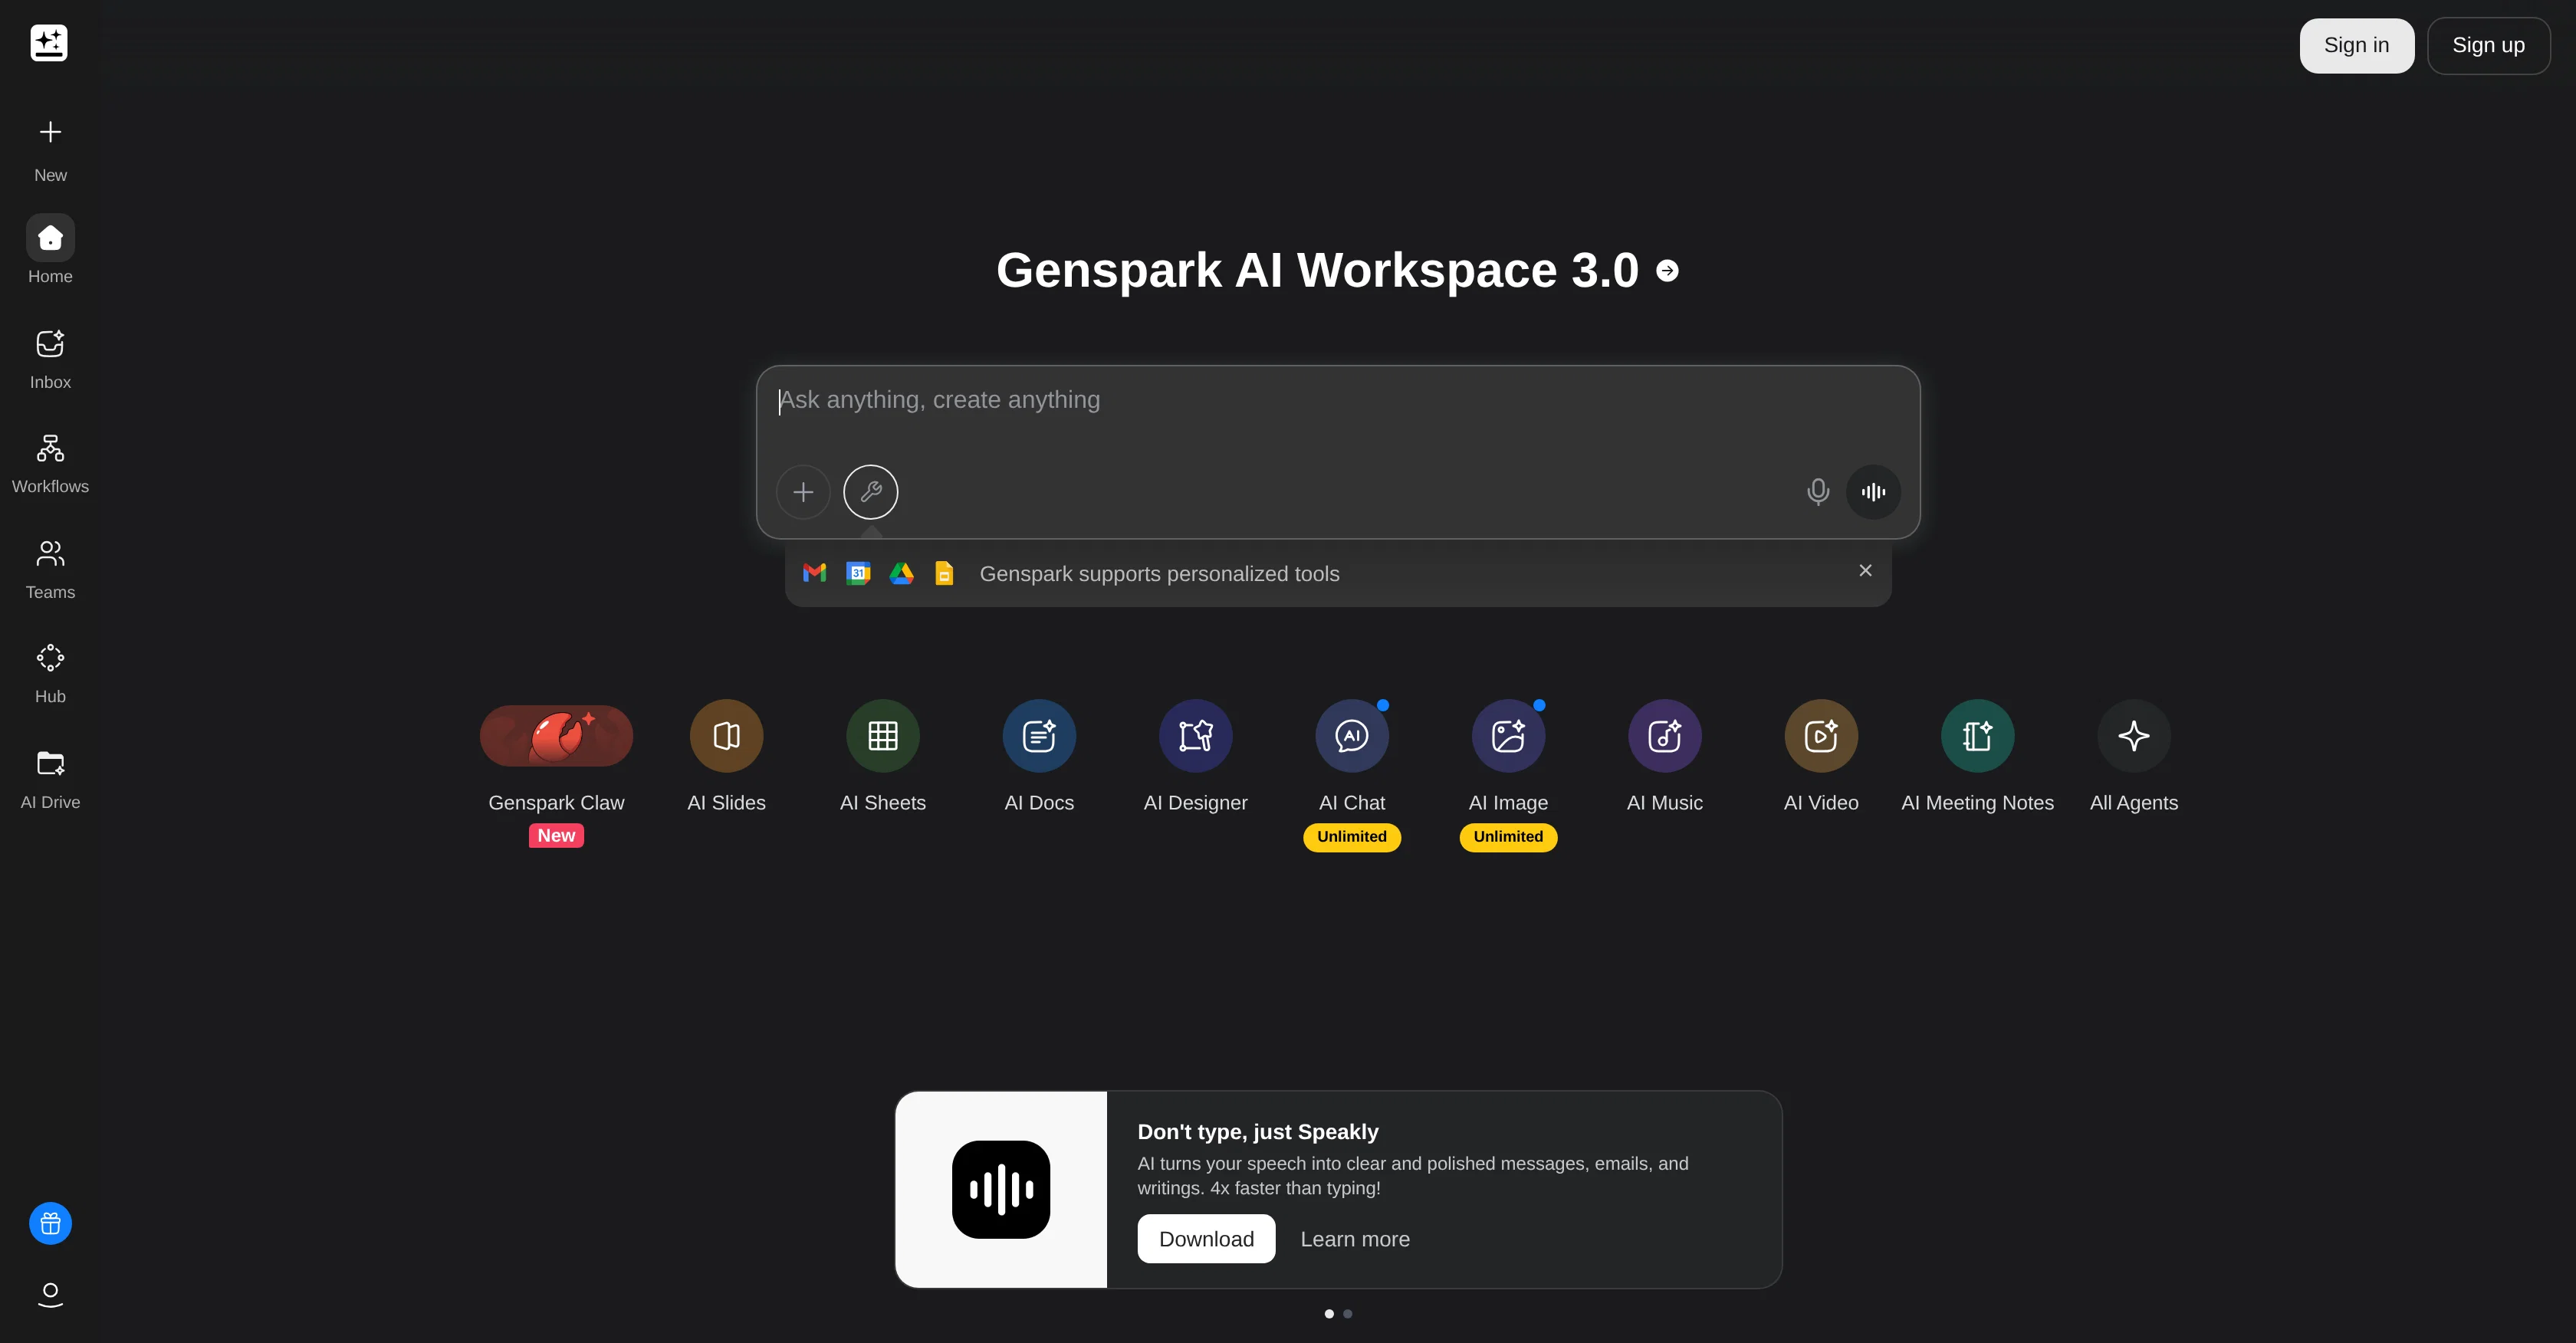Go to Home in sidebar
Viewport: 2576px width, 1343px height.
click(50, 250)
